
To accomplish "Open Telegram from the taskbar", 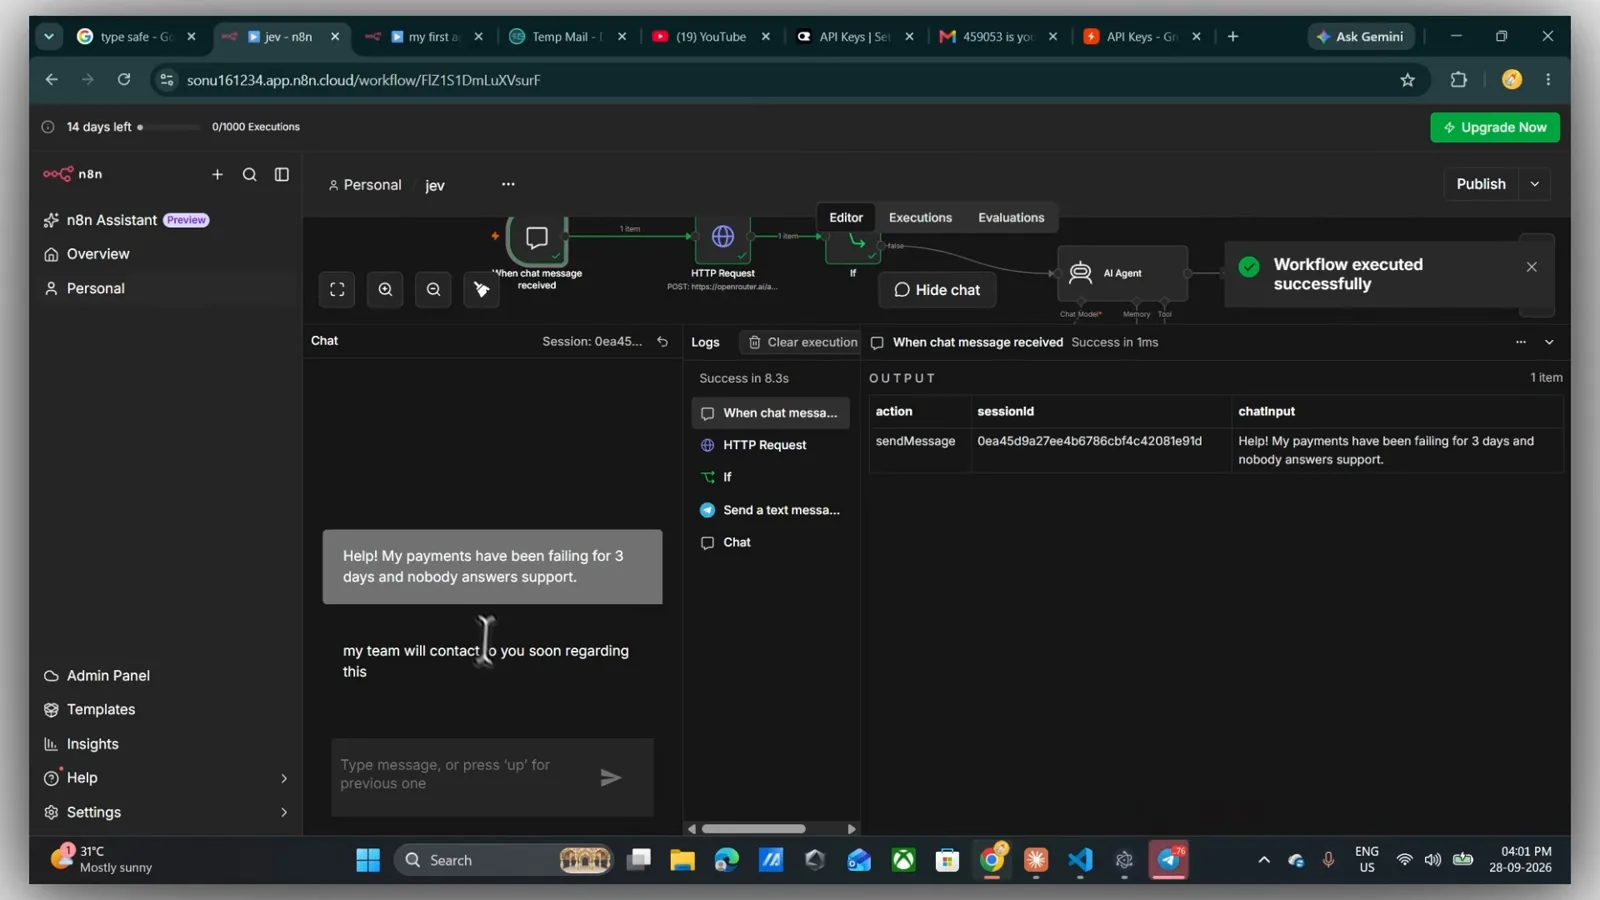I will (1168, 860).
